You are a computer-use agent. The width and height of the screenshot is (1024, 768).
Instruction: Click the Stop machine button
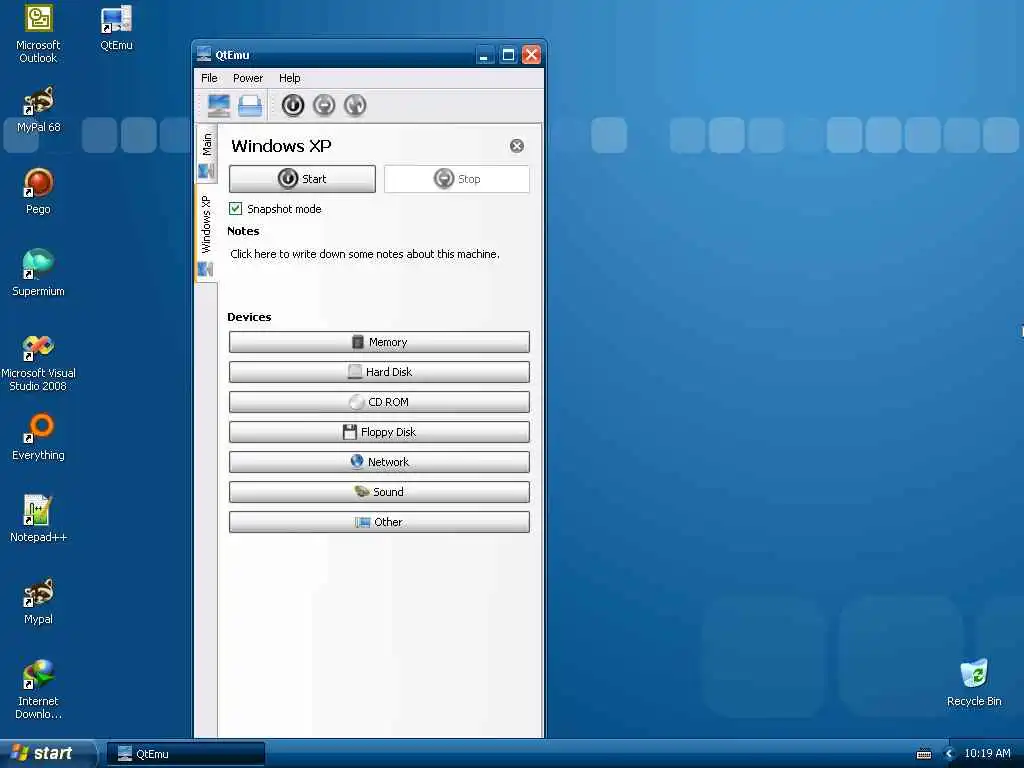pos(456,179)
